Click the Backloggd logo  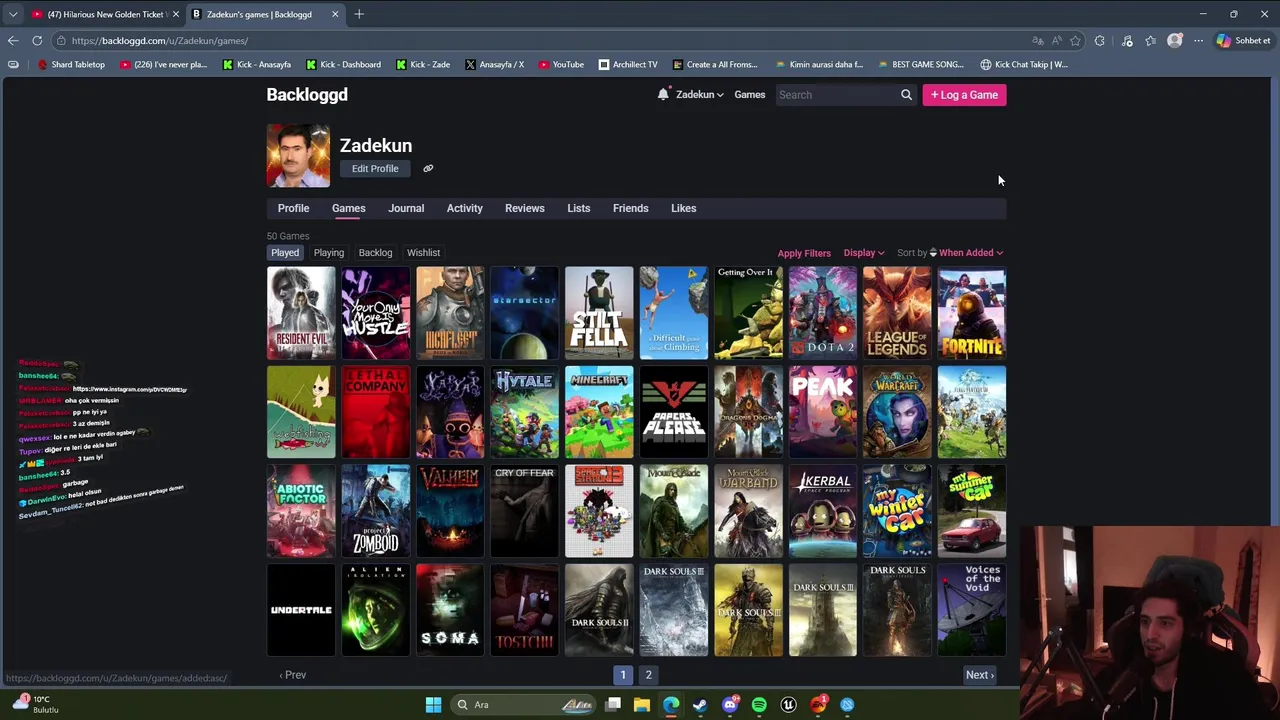pos(307,94)
